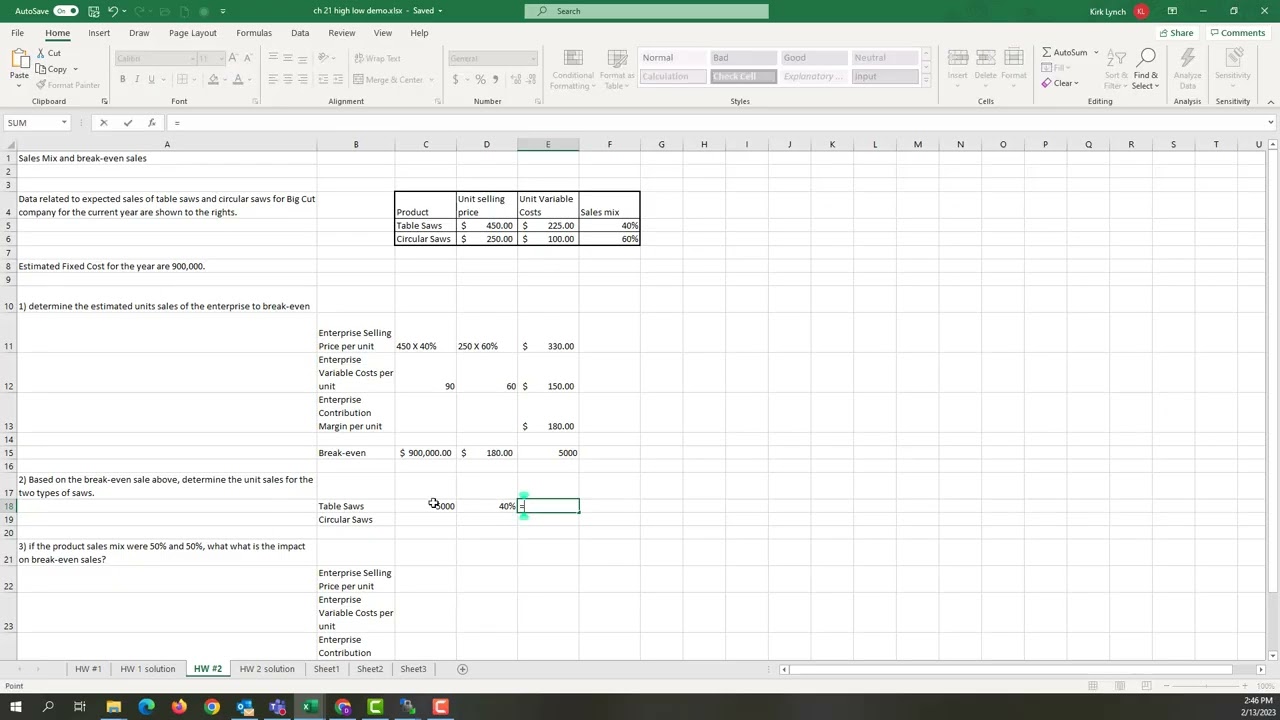This screenshot has height=720, width=1280.
Task: Open the General number format dropdown
Action: [x=532, y=59]
